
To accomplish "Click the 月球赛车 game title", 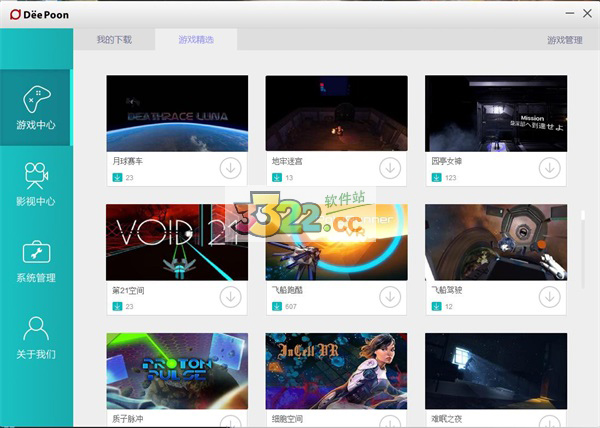I will point(127,161).
